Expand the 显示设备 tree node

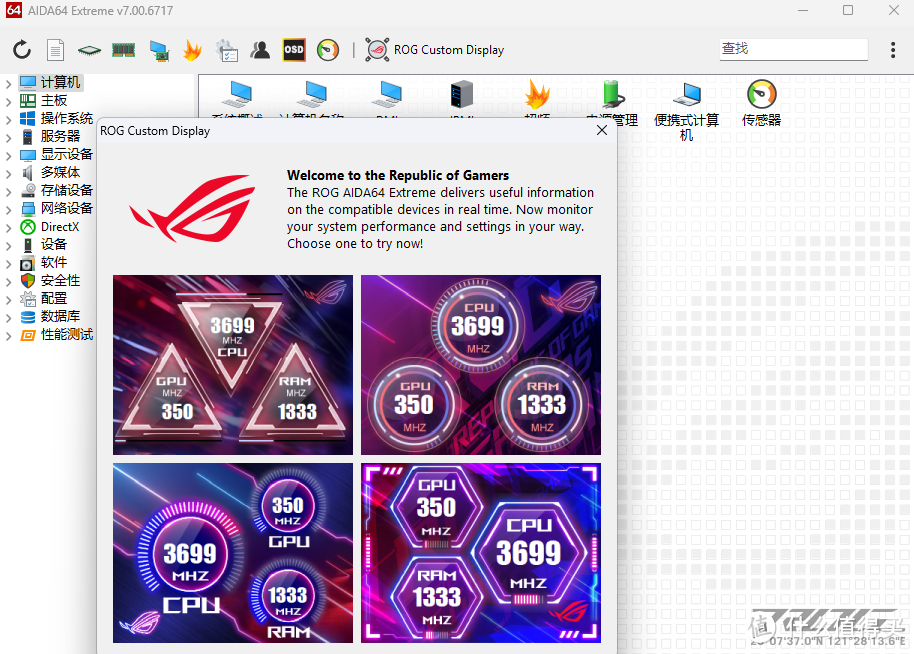pyautogui.click(x=8, y=156)
